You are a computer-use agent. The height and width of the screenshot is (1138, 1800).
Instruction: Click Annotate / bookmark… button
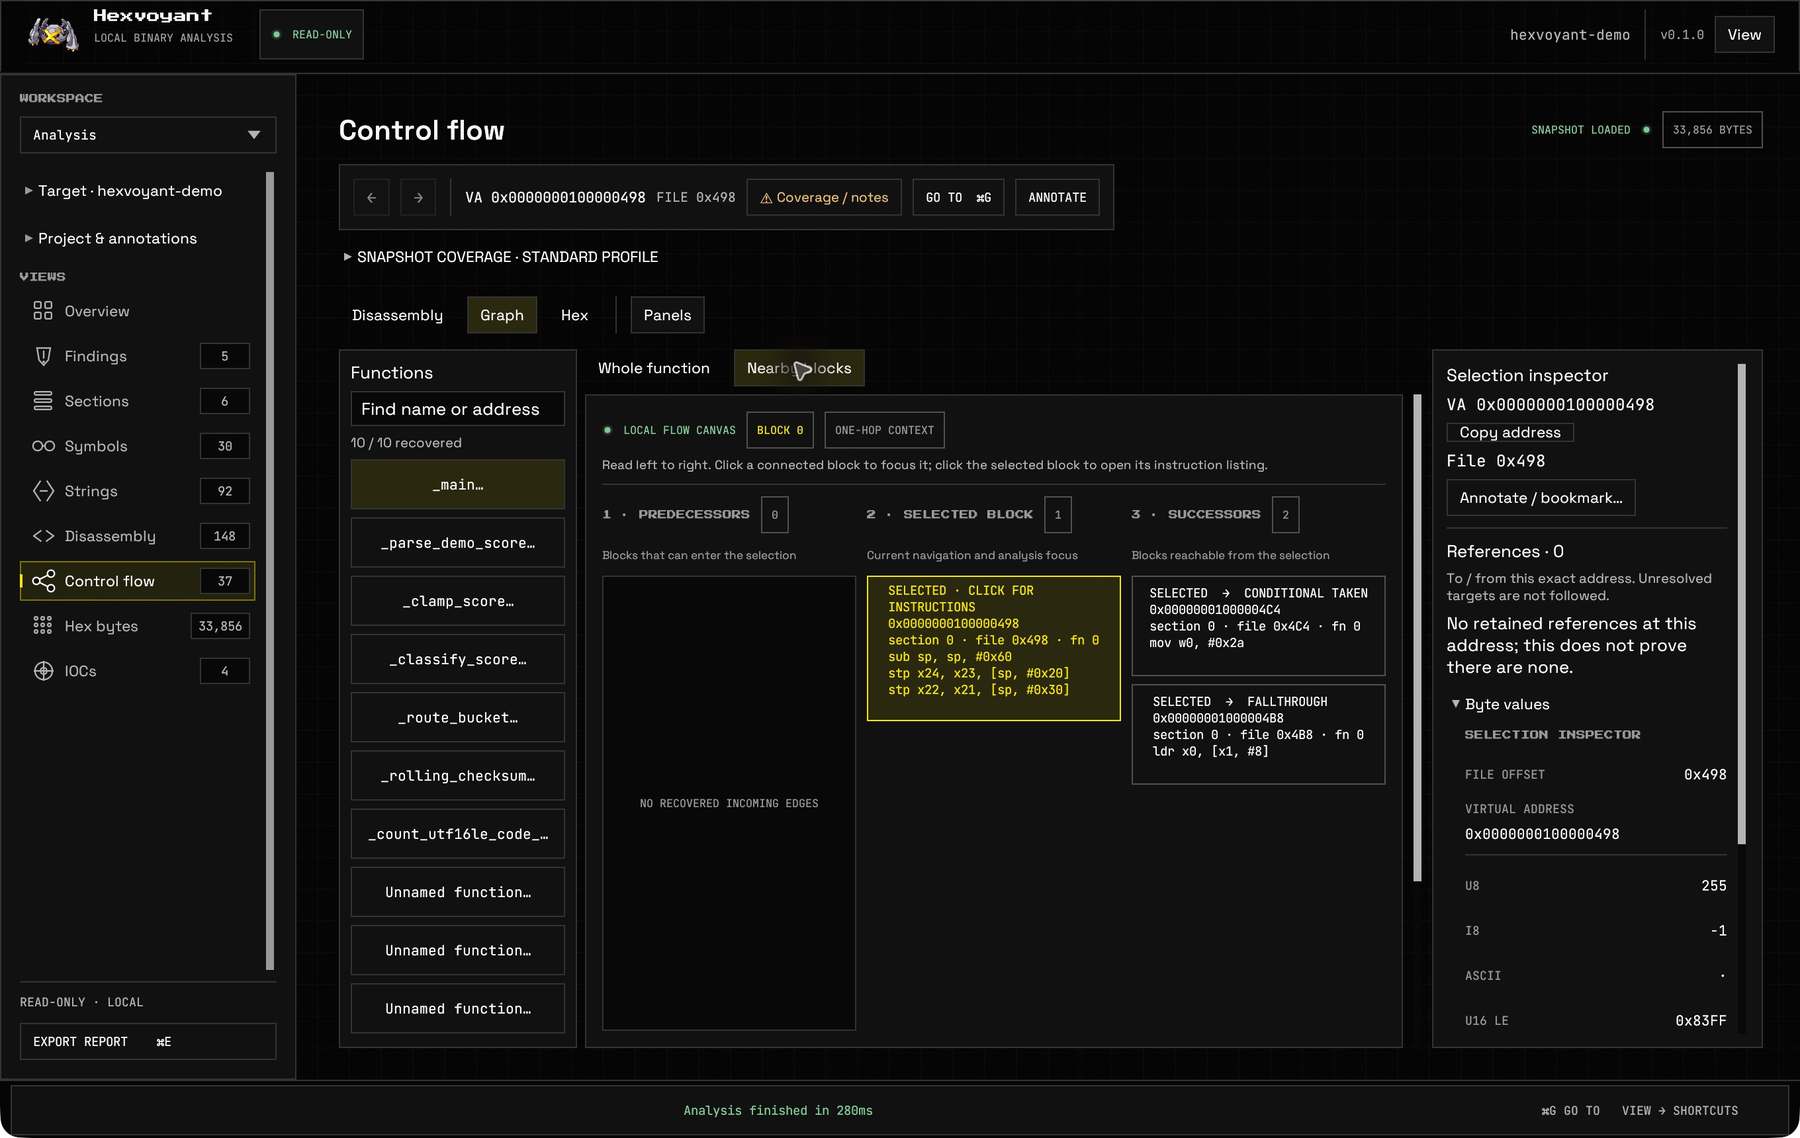1541,498
